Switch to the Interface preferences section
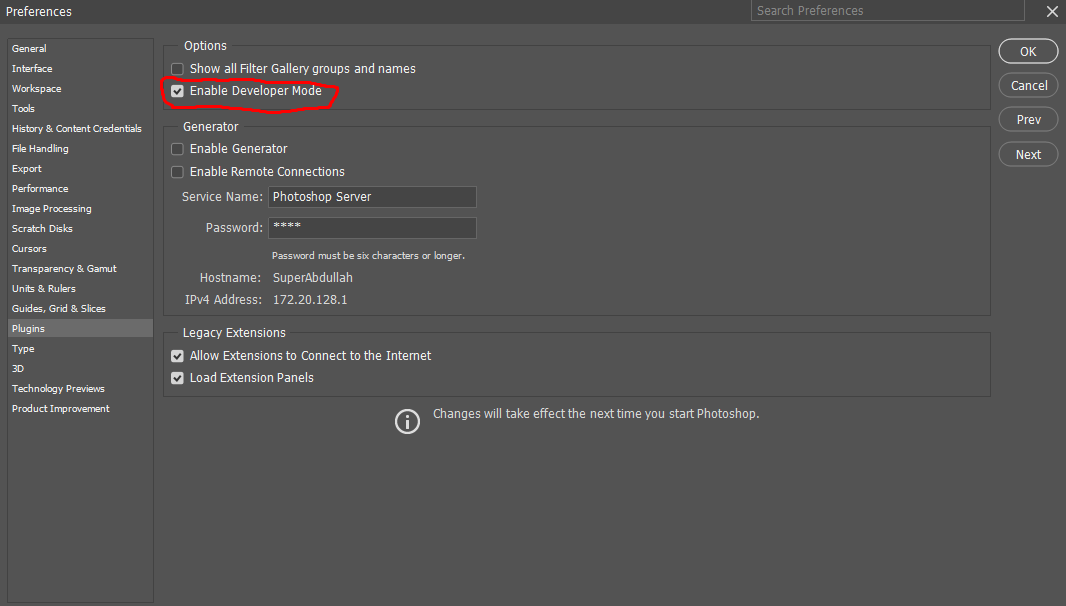 pyautogui.click(x=31, y=68)
